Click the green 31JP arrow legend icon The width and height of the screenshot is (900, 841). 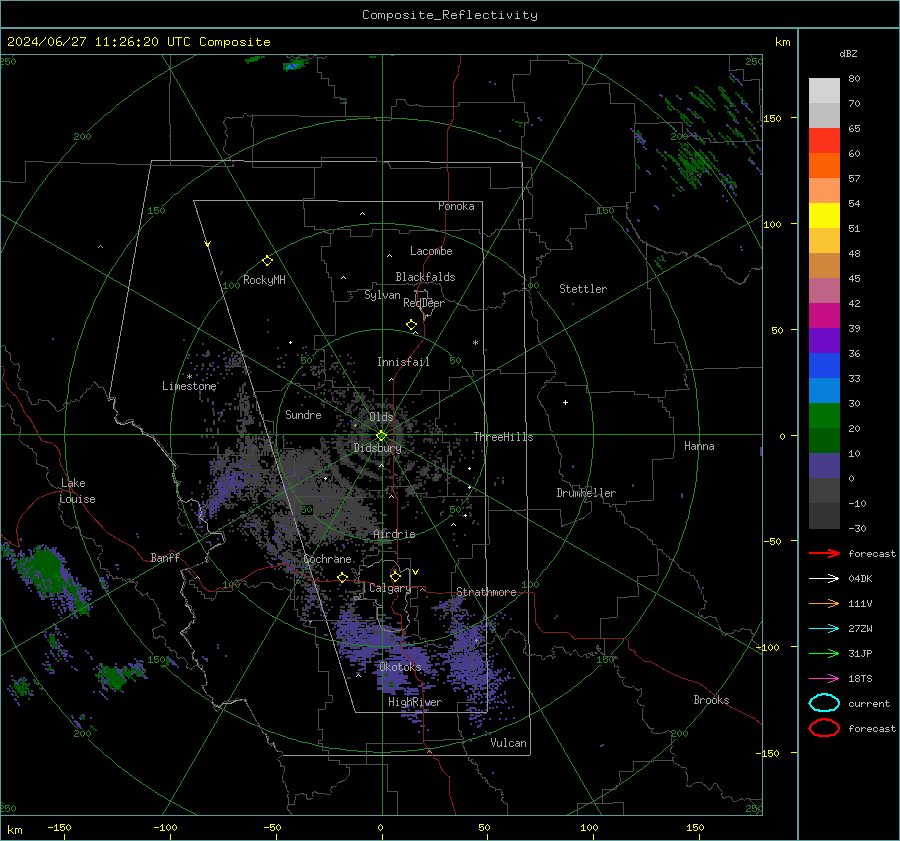[824, 653]
